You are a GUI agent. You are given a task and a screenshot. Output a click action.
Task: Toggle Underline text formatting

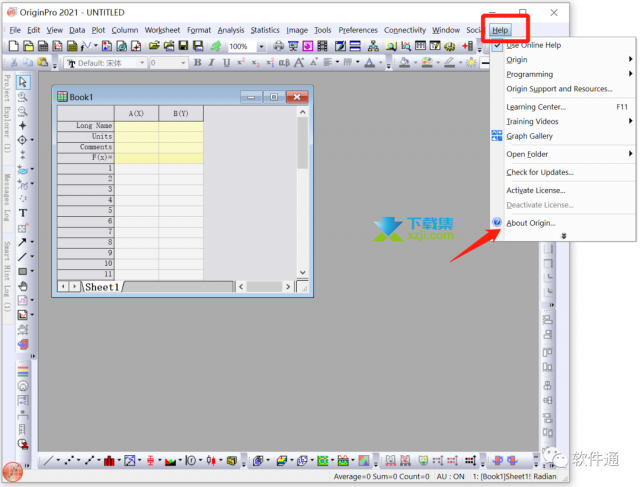click(x=226, y=62)
